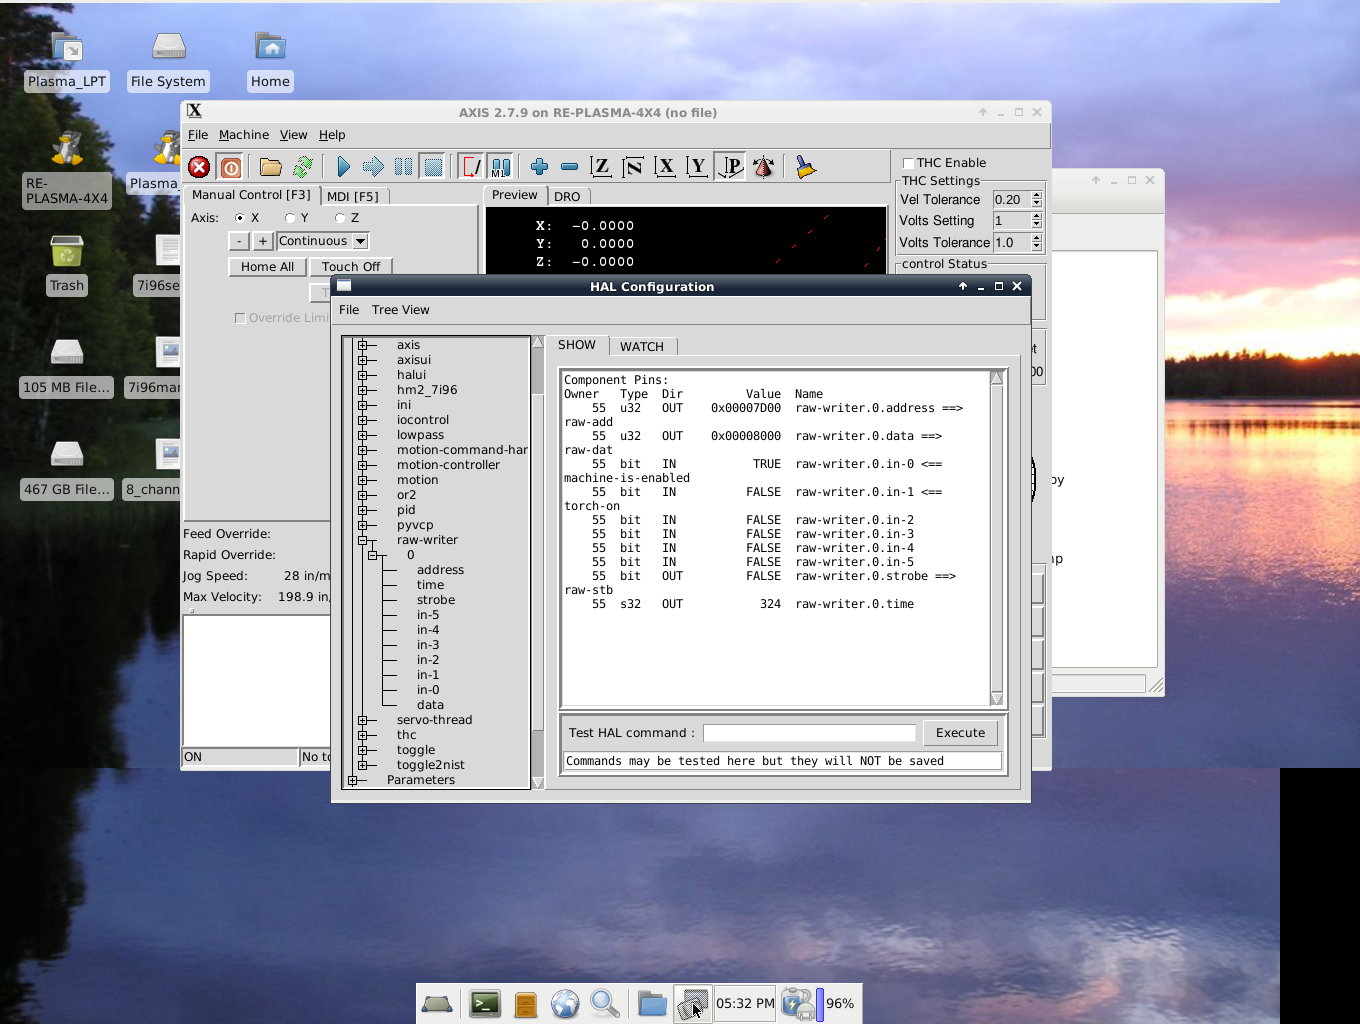Screen dimensions: 1360x1024
Task: Increase the Vel Tolerance spinner value
Action: 1037,196
